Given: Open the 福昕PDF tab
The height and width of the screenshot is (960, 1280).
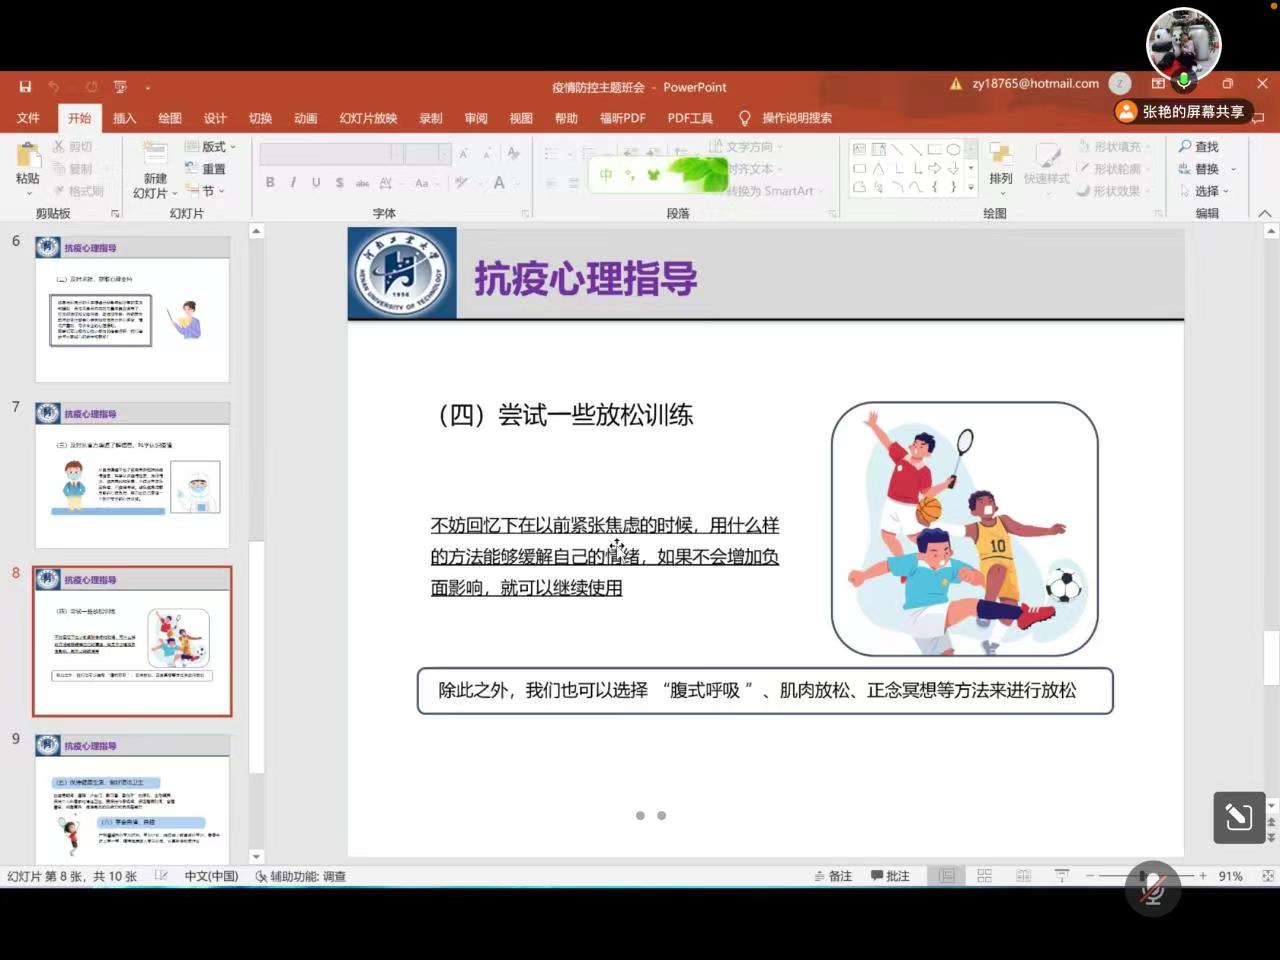Looking at the screenshot, I should pyautogui.click(x=622, y=118).
